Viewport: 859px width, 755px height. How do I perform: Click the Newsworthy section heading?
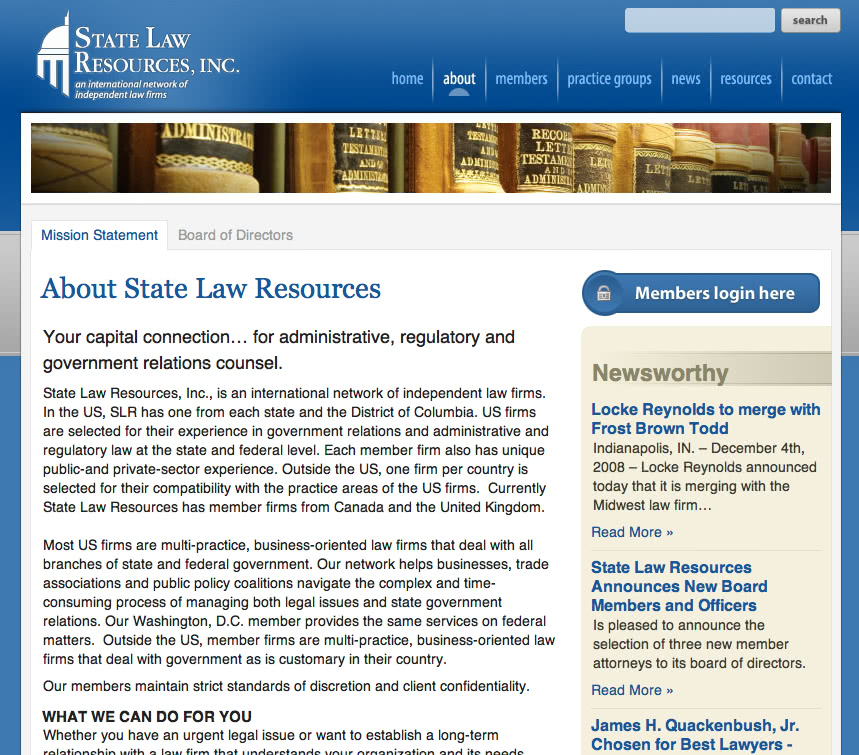pos(660,373)
